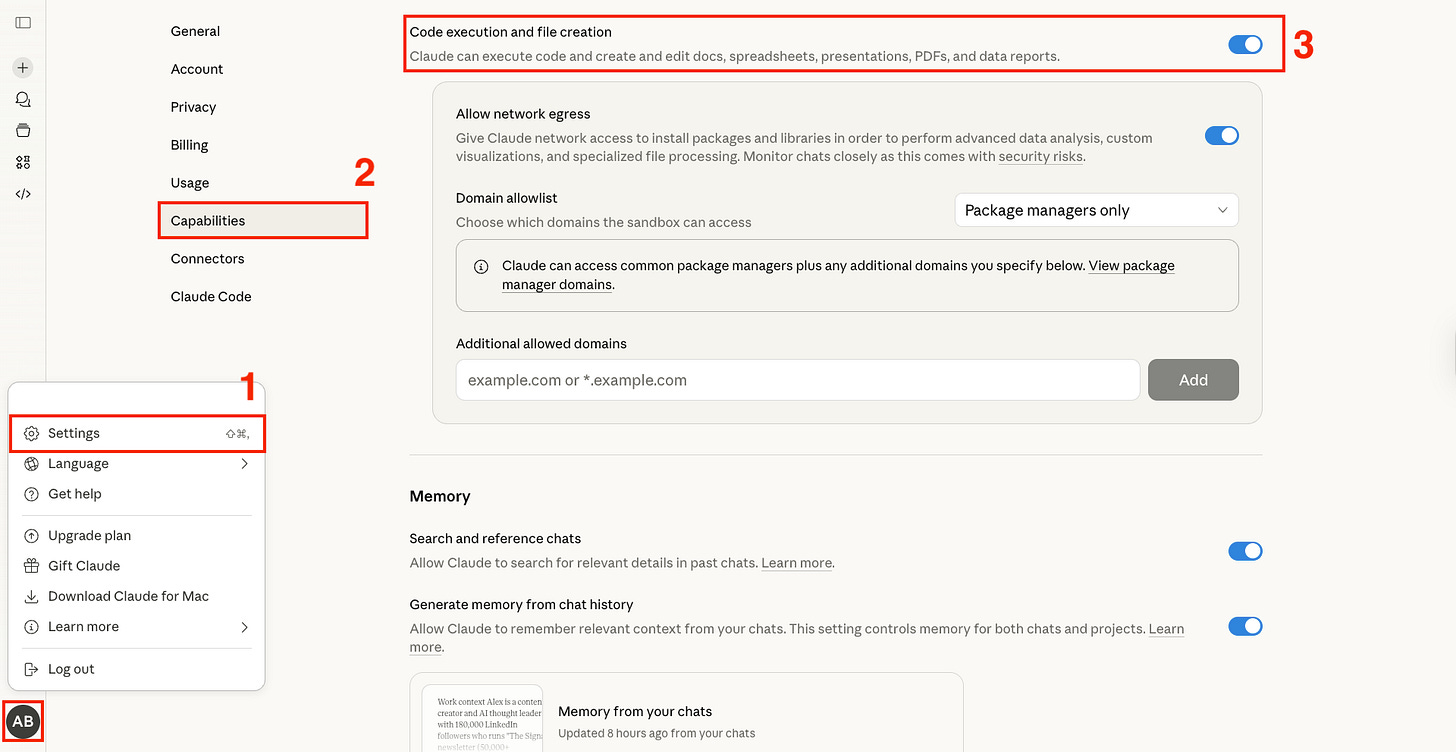Turn off Allow network egress
The width and height of the screenshot is (1456, 752).
pyautogui.click(x=1222, y=135)
